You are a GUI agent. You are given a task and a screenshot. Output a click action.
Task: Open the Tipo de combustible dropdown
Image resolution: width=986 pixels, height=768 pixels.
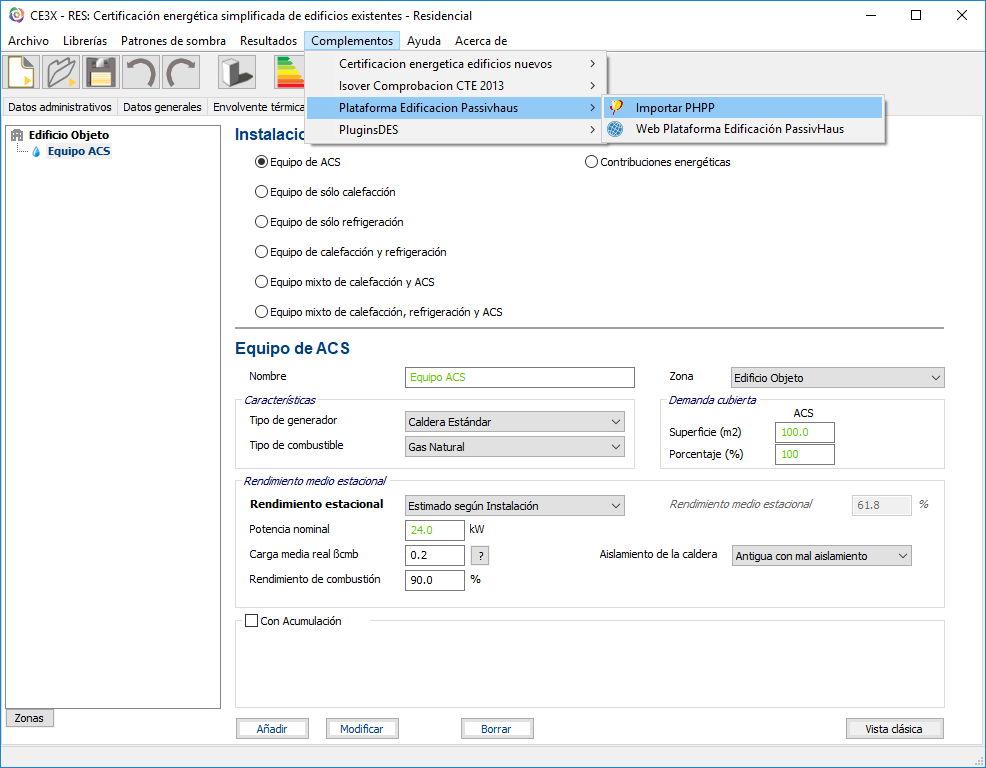coord(515,447)
